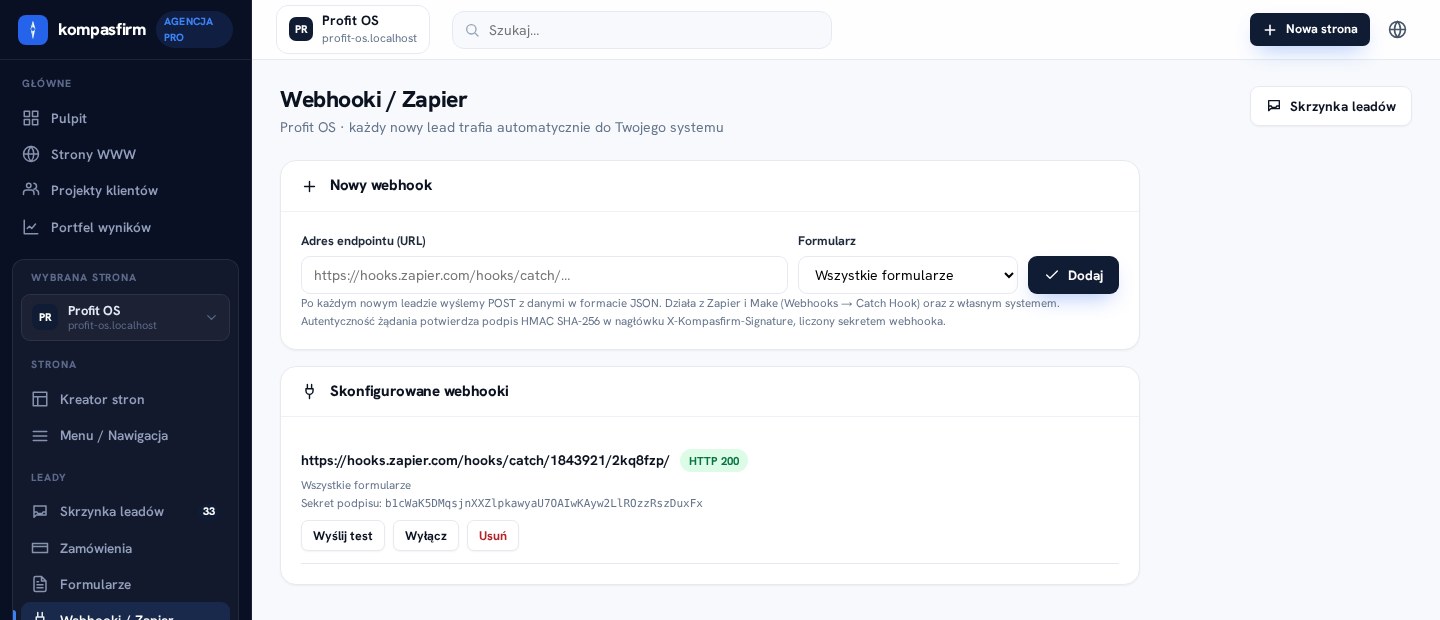This screenshot has width=1440, height=620.
Task: Open Menu / Nawigacja settings
Action: point(125,435)
